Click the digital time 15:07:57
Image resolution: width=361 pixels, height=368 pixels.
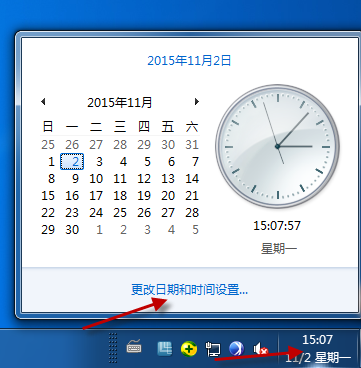(277, 226)
